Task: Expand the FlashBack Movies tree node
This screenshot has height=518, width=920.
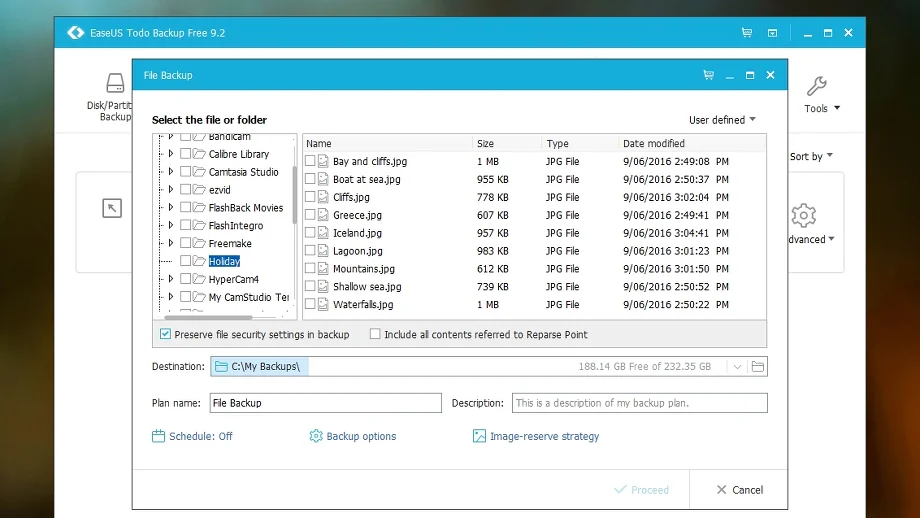Action: (x=171, y=207)
